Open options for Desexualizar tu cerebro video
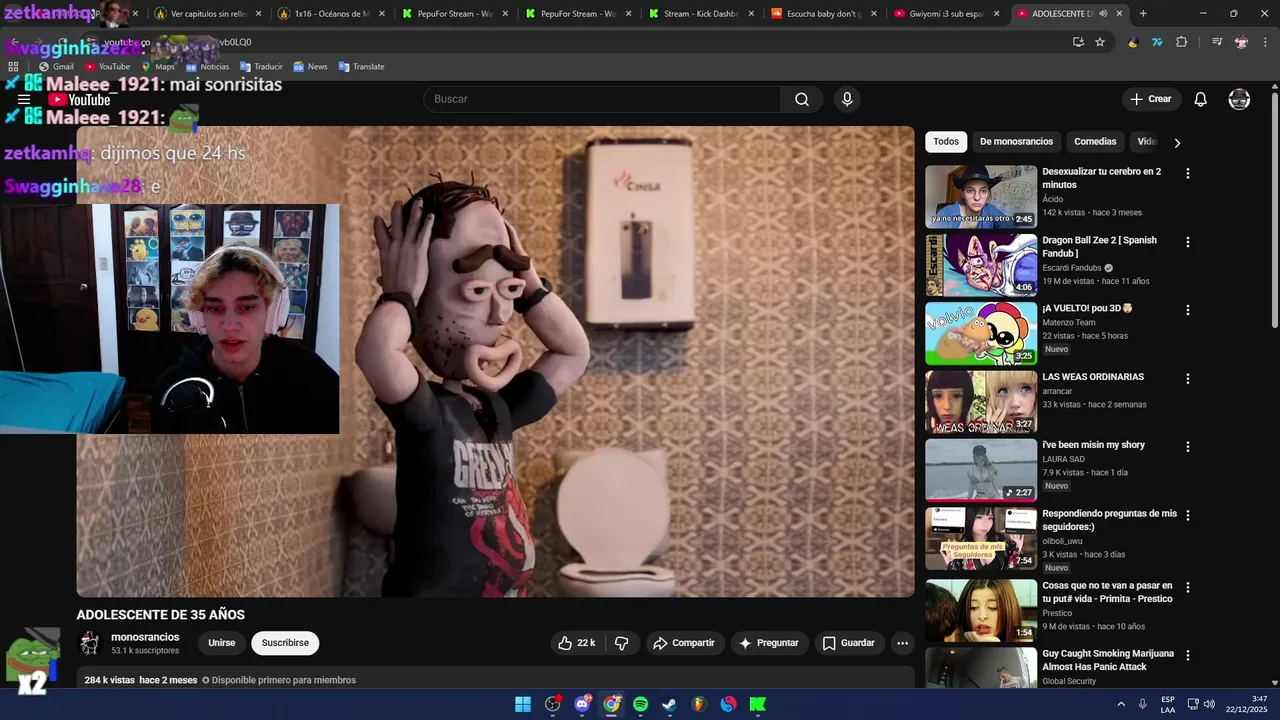The image size is (1280, 720). tap(1188, 173)
